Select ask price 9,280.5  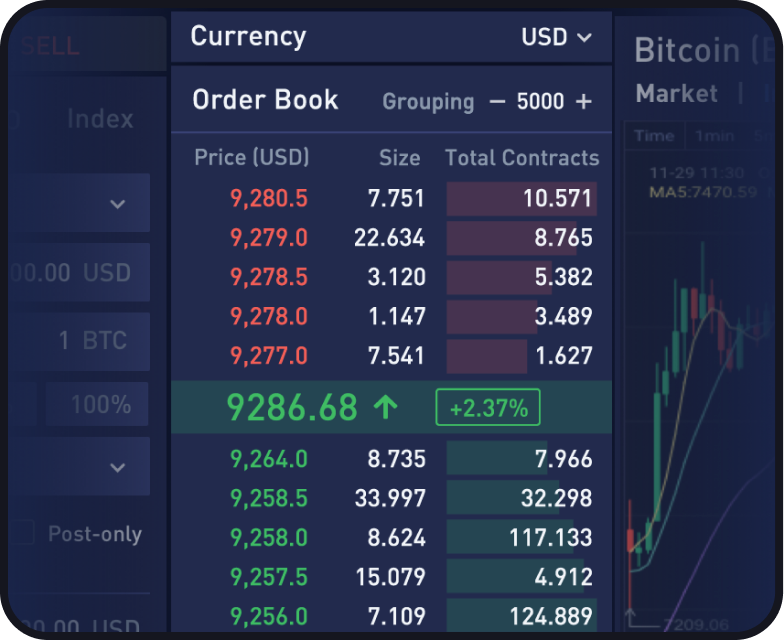tap(268, 198)
